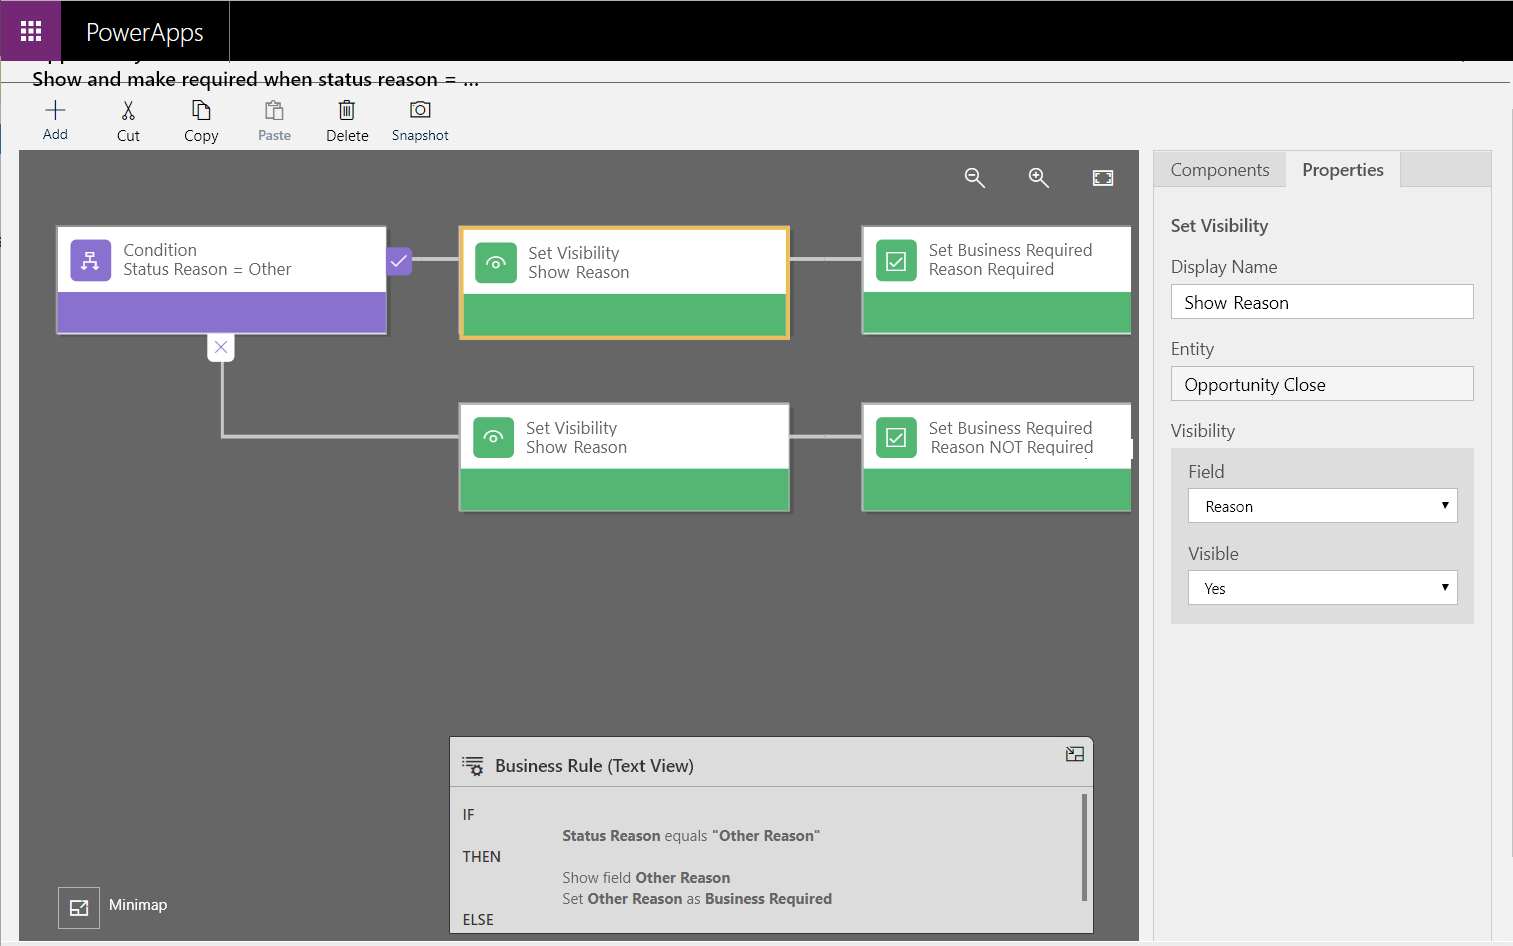1513x946 pixels.
Task: Open the PowerApps app launcher waffle
Action: [31, 31]
